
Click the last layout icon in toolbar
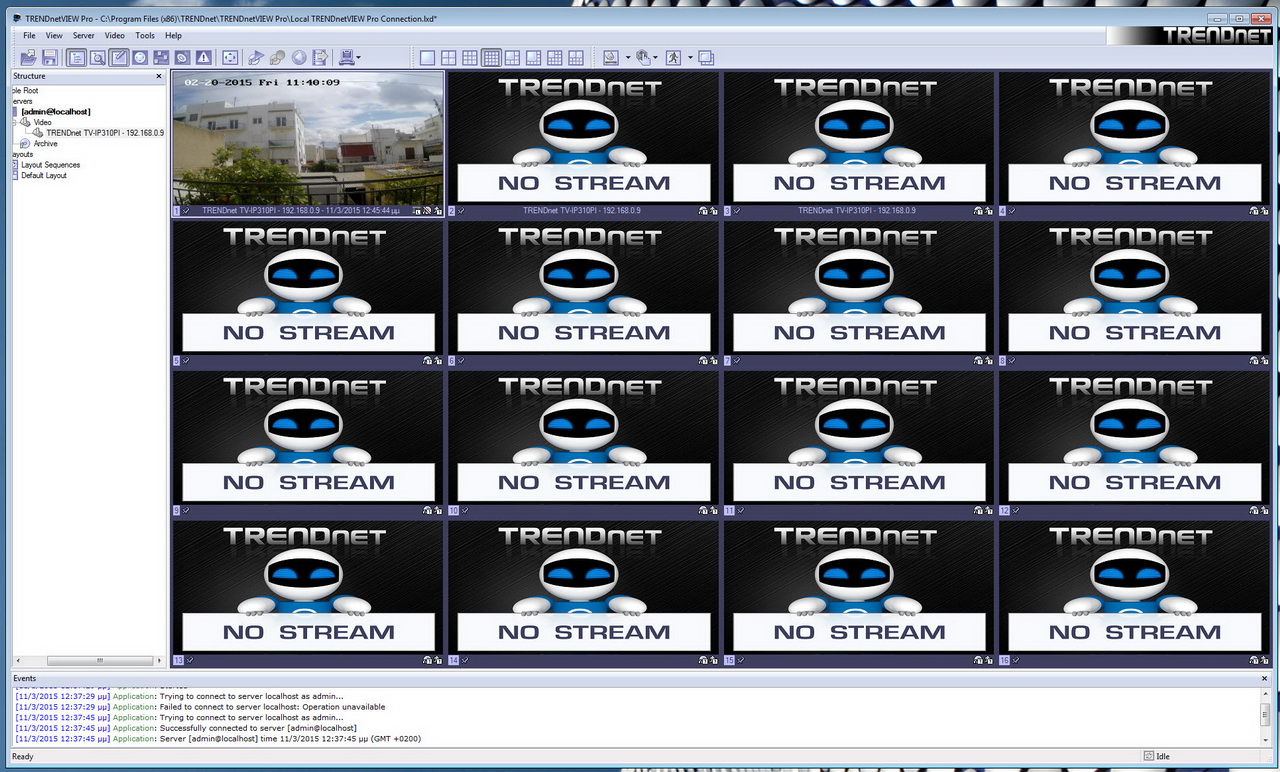[x=577, y=58]
